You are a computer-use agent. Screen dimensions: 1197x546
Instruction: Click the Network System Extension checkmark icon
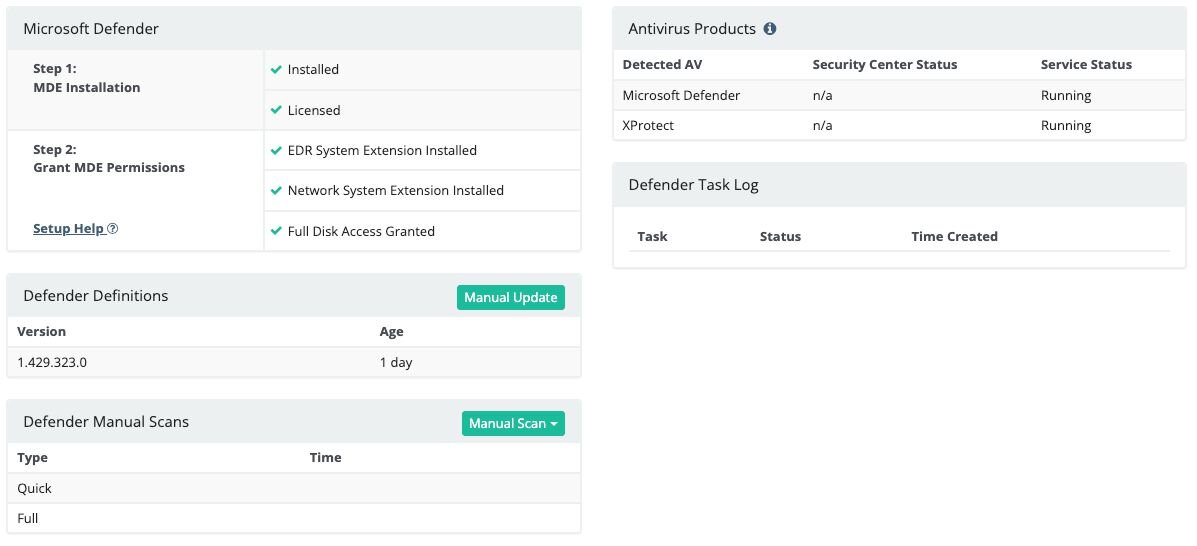pos(276,191)
